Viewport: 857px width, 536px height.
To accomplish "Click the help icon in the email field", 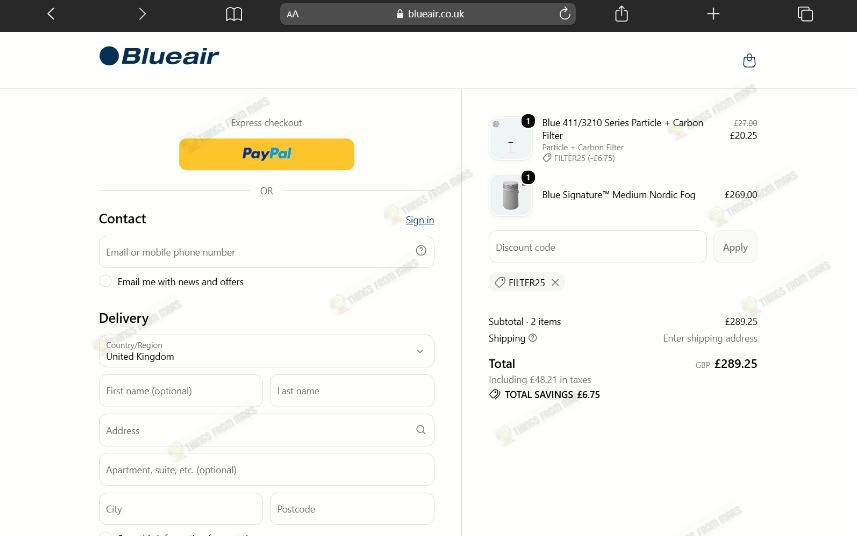I will pyautogui.click(x=421, y=250).
